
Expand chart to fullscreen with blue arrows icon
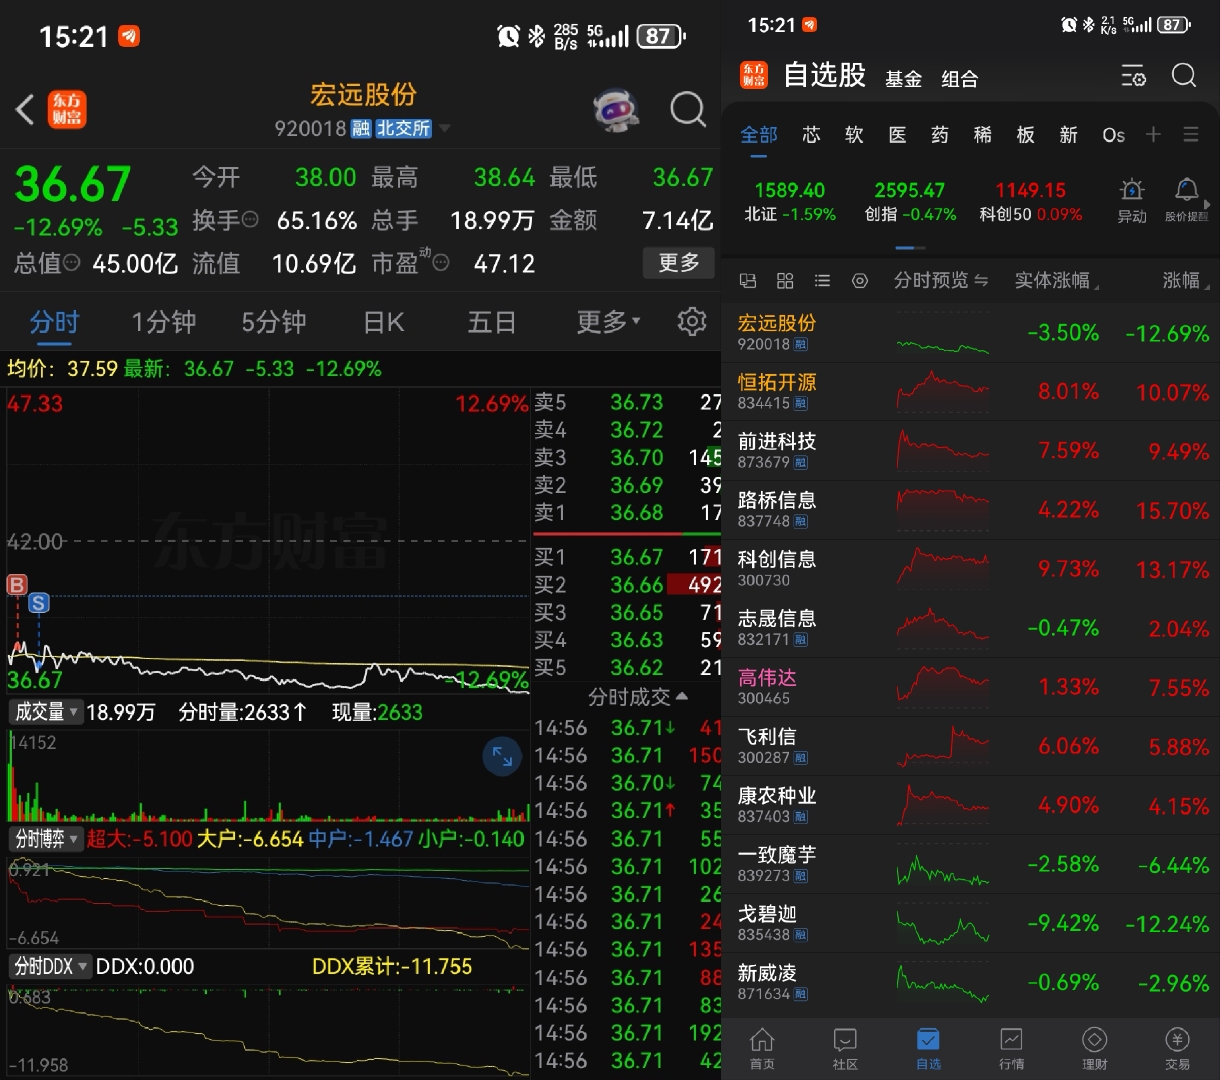click(x=502, y=757)
